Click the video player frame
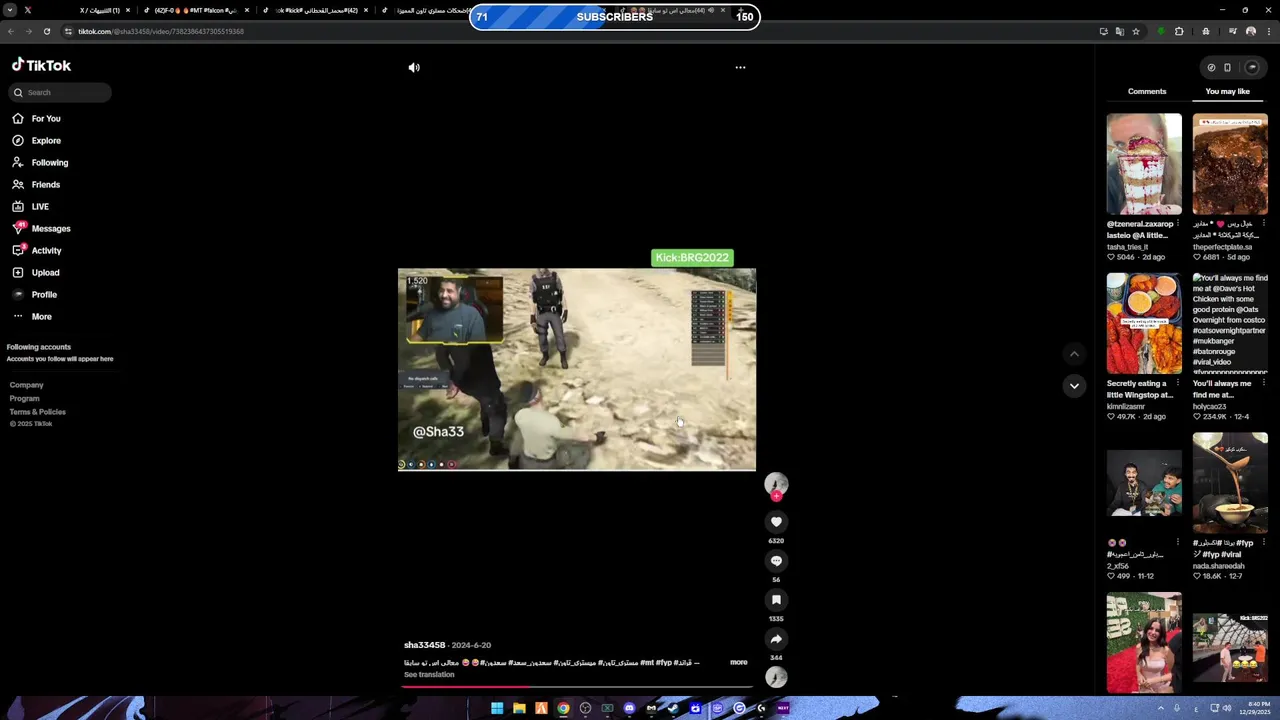Viewport: 1280px width, 720px height. pyautogui.click(x=577, y=369)
